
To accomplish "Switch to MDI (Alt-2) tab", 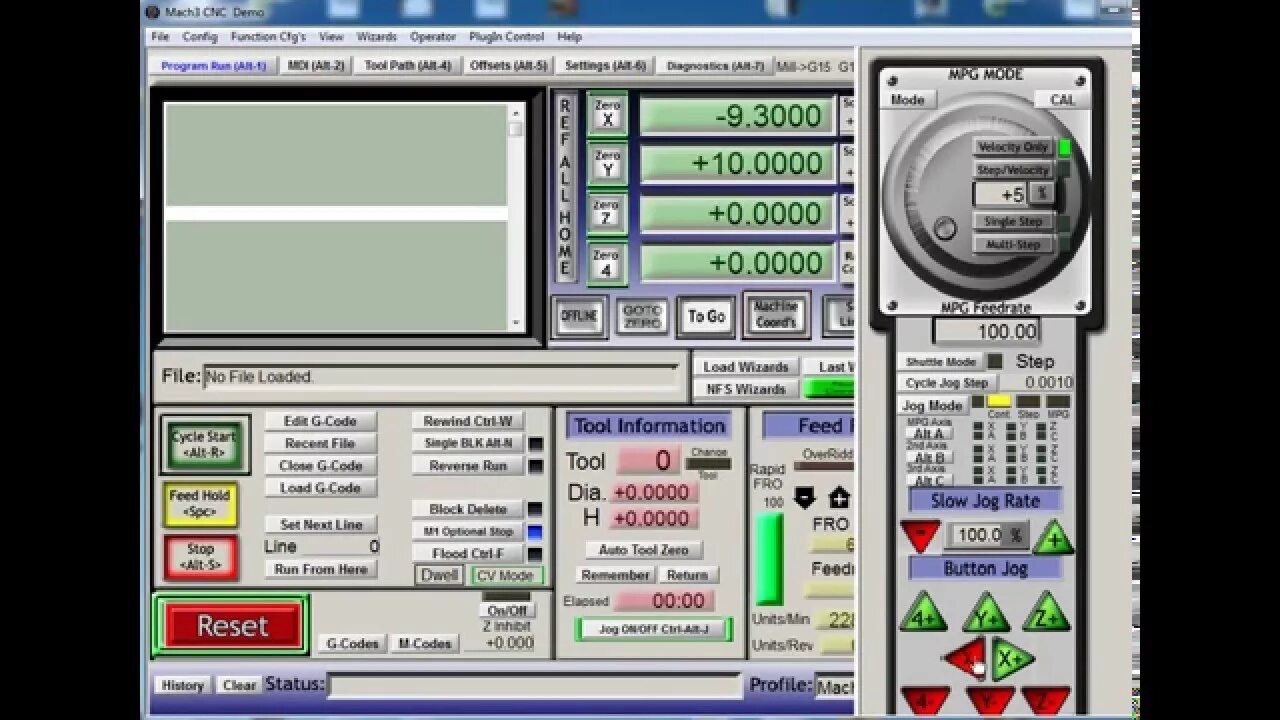I will click(x=316, y=66).
